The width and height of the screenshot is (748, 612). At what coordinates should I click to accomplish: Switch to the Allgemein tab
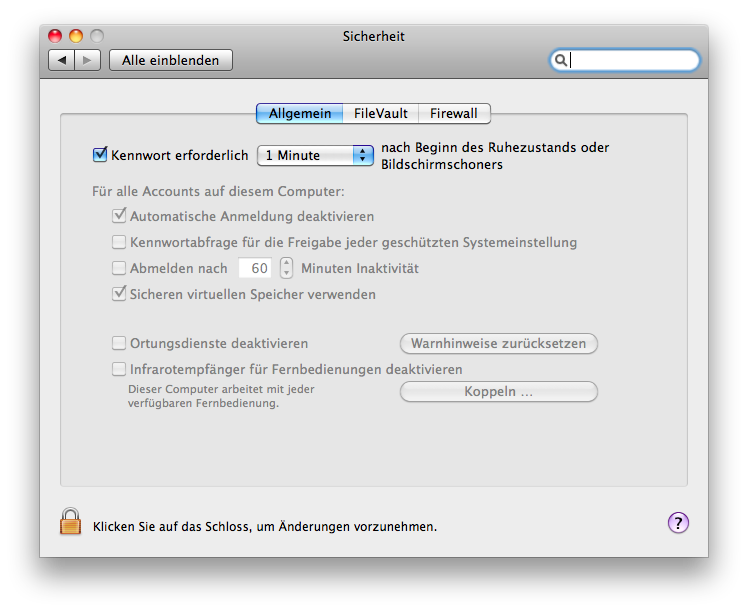pos(300,114)
